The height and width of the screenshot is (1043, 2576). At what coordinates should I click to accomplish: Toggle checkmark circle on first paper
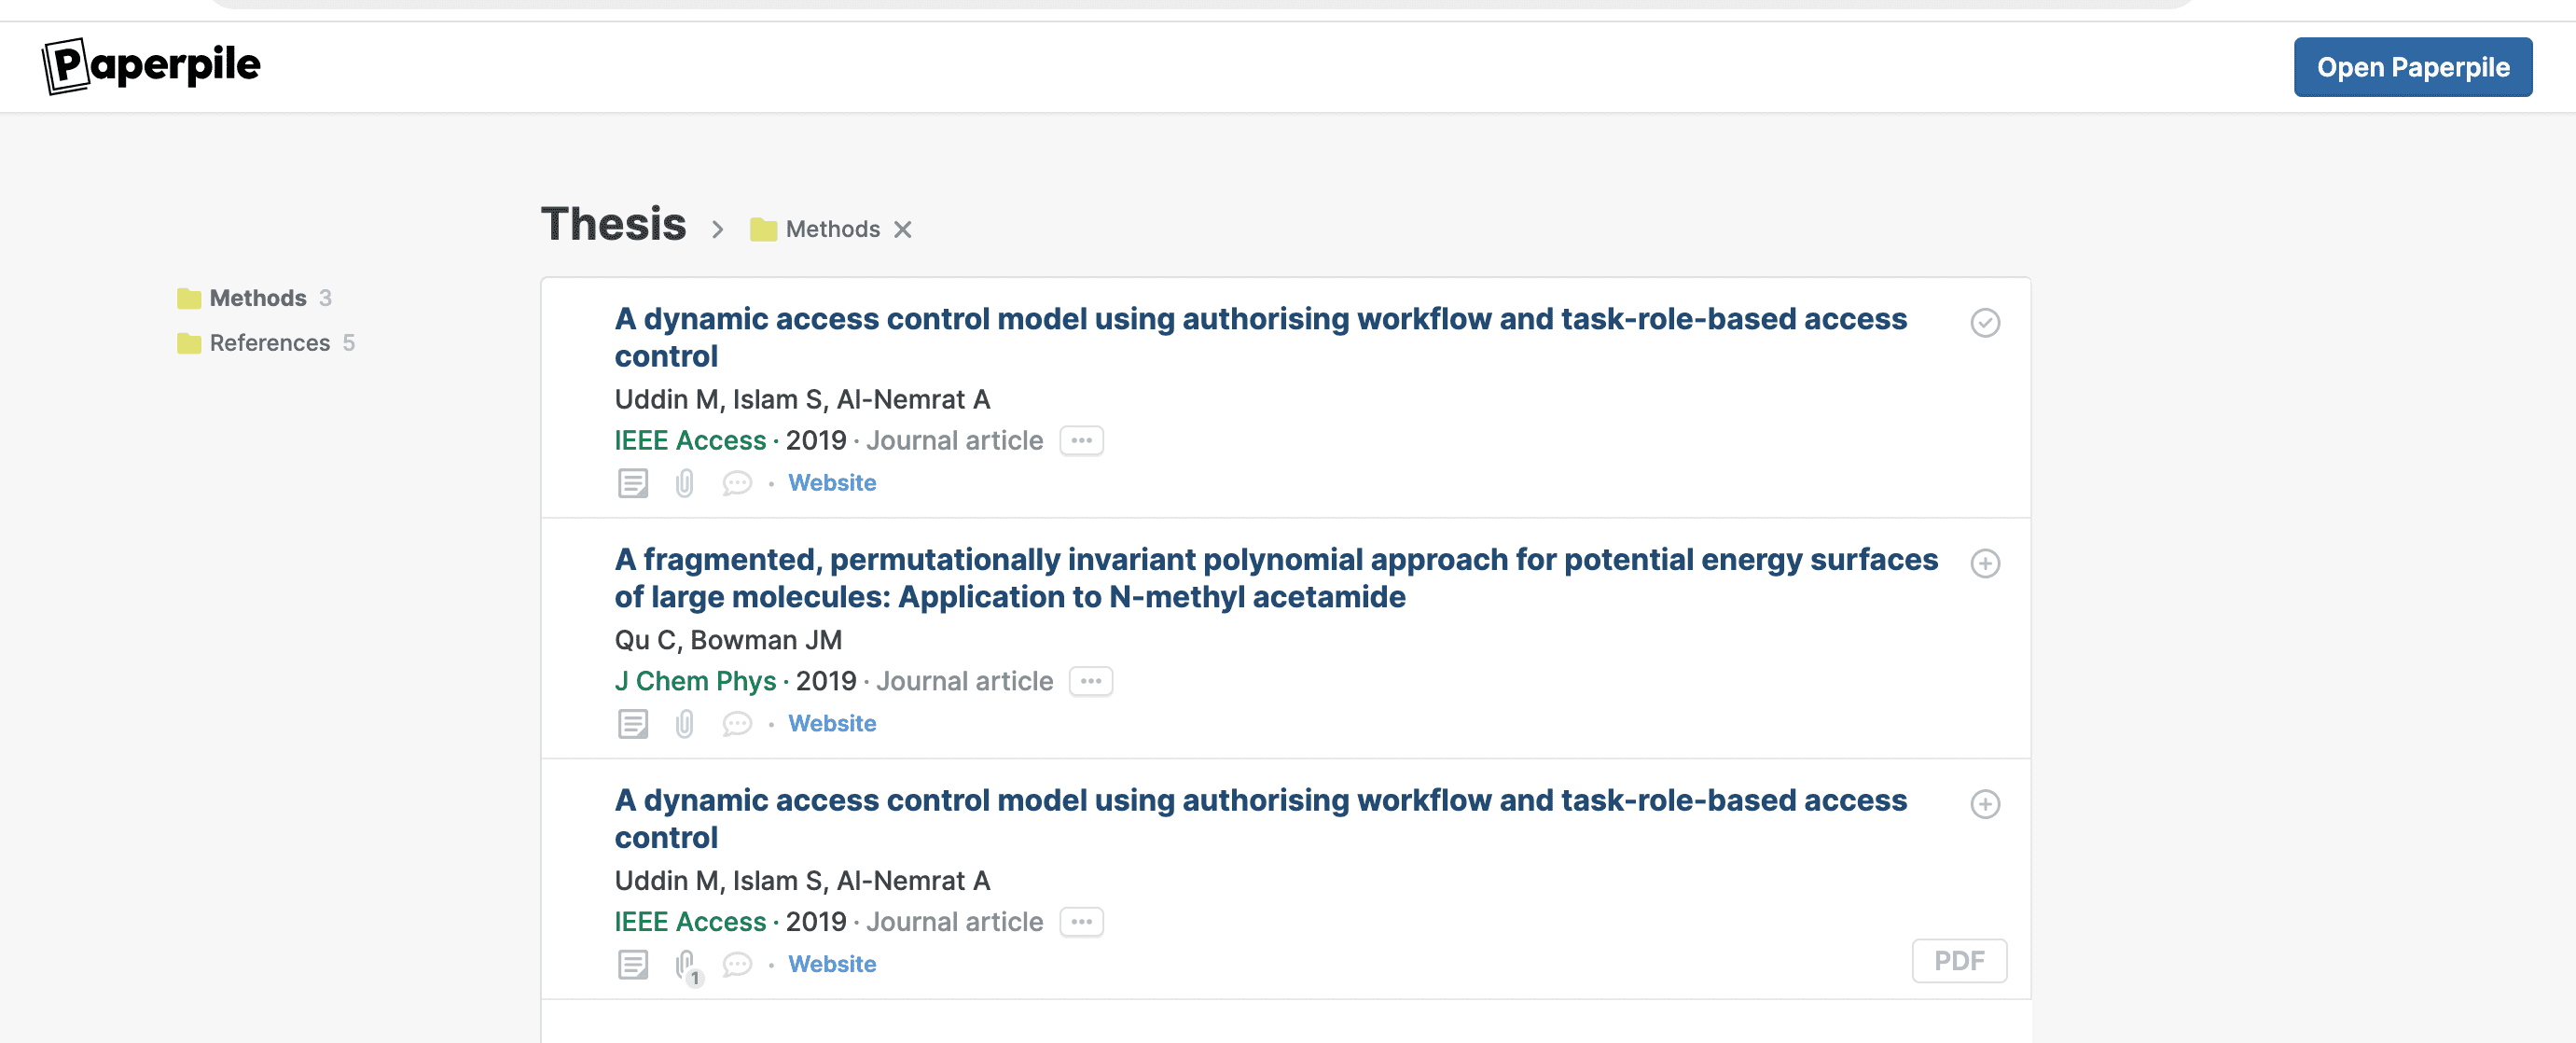[1984, 322]
